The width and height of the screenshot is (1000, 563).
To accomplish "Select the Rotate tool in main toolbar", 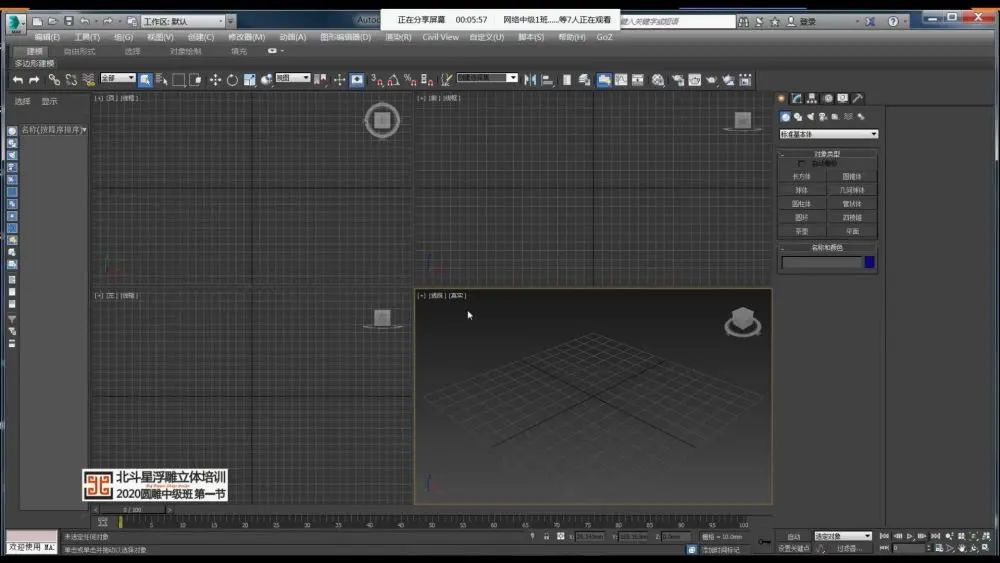I will coord(232,80).
